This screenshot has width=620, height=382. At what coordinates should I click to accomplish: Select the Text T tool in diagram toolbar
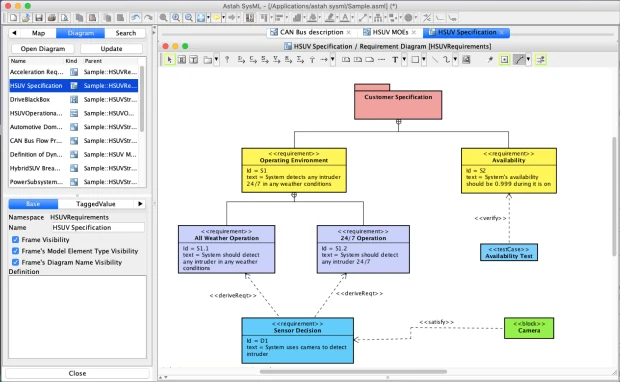[395, 60]
